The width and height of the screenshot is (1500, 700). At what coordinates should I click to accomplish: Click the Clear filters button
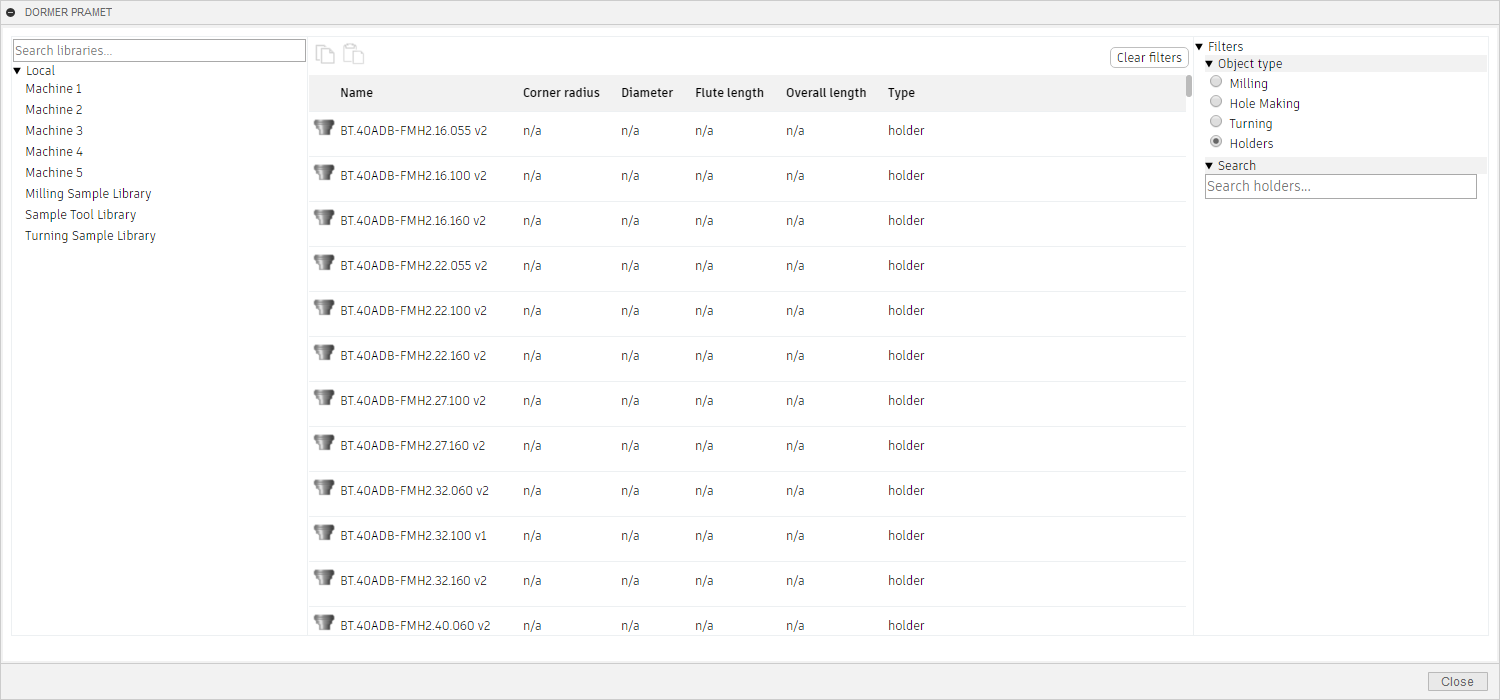click(1149, 58)
